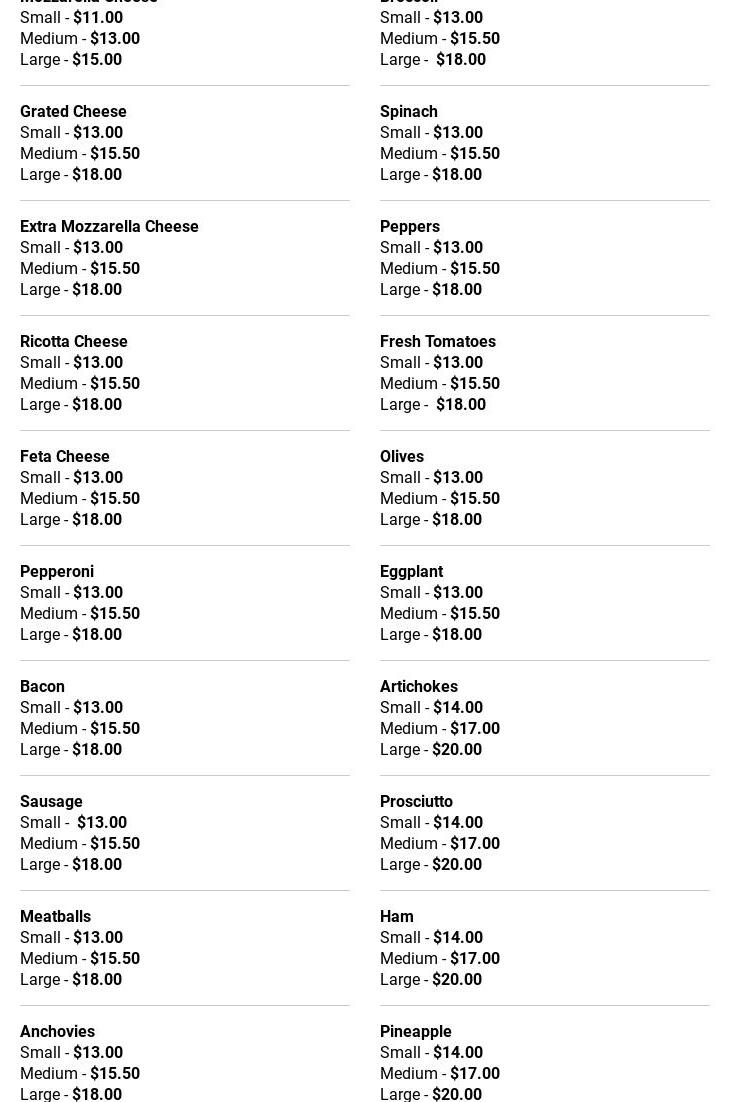This screenshot has width=750, height=1102.
Task: Select the Olives topping name
Action: pos(401,456)
